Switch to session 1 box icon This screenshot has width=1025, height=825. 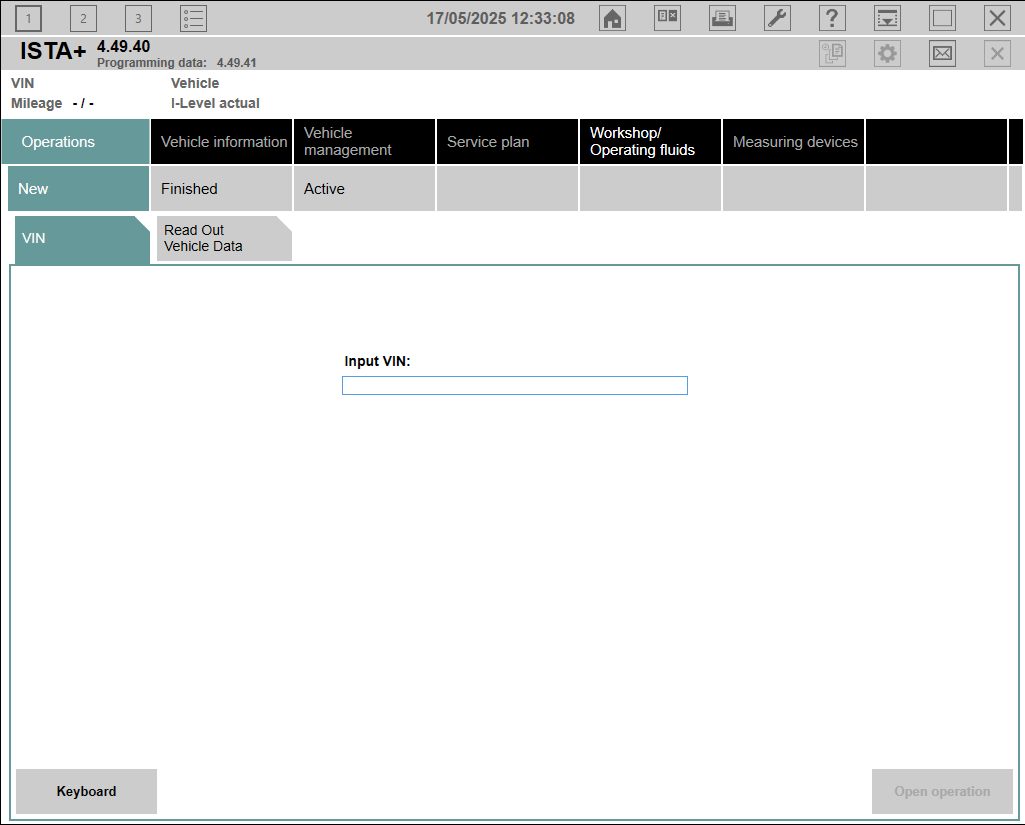(x=28, y=18)
